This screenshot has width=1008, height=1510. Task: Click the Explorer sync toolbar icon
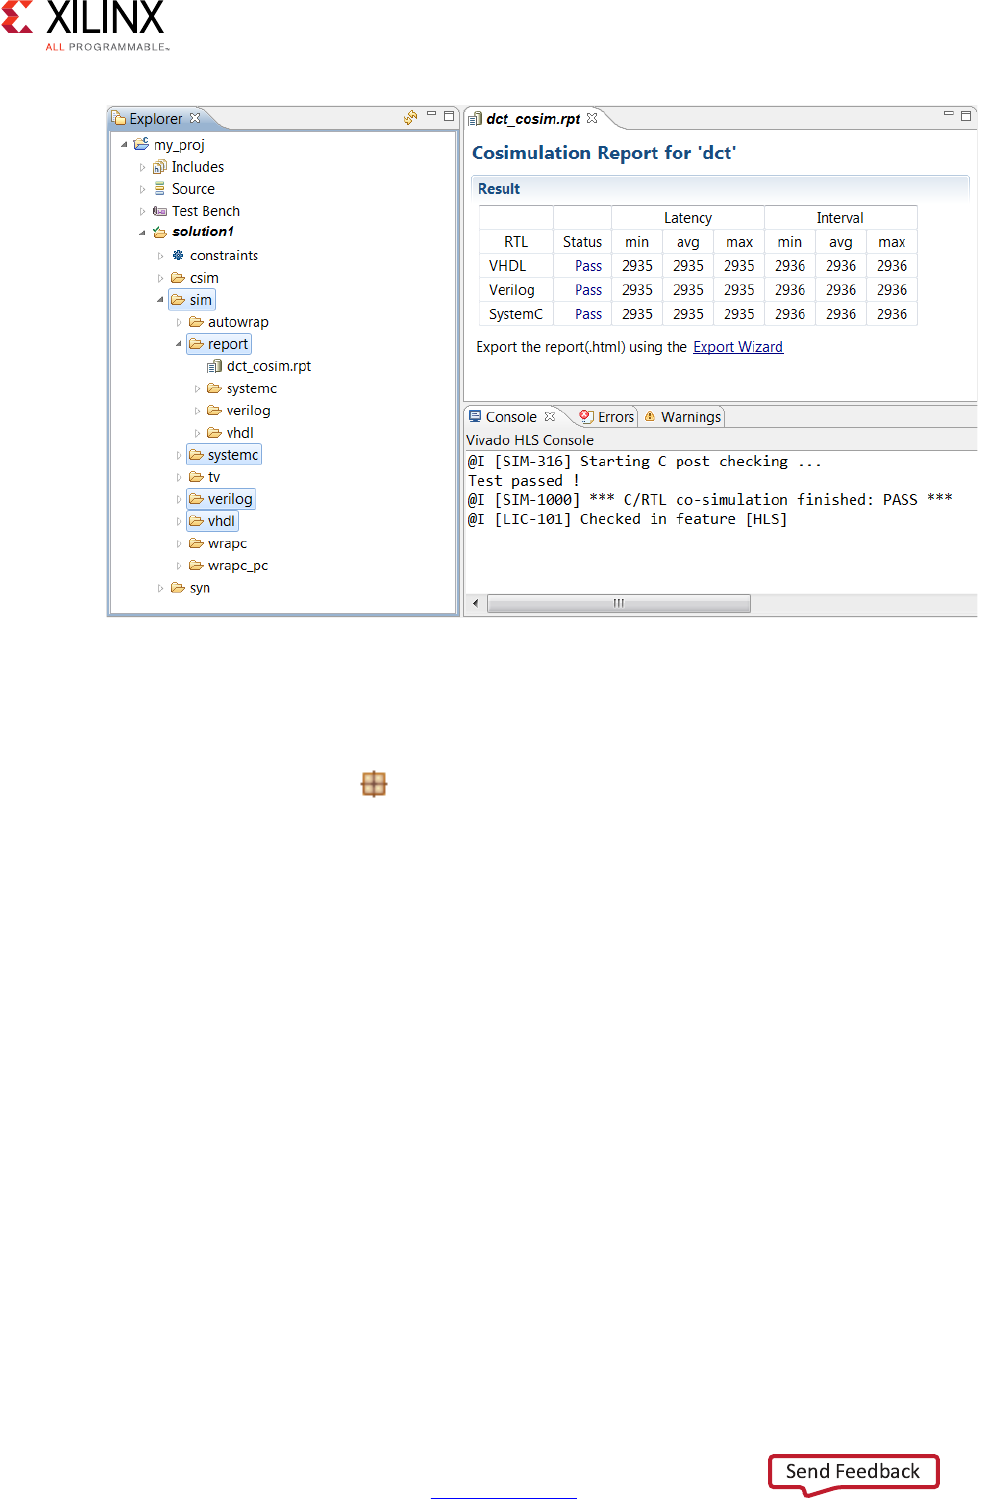click(411, 117)
